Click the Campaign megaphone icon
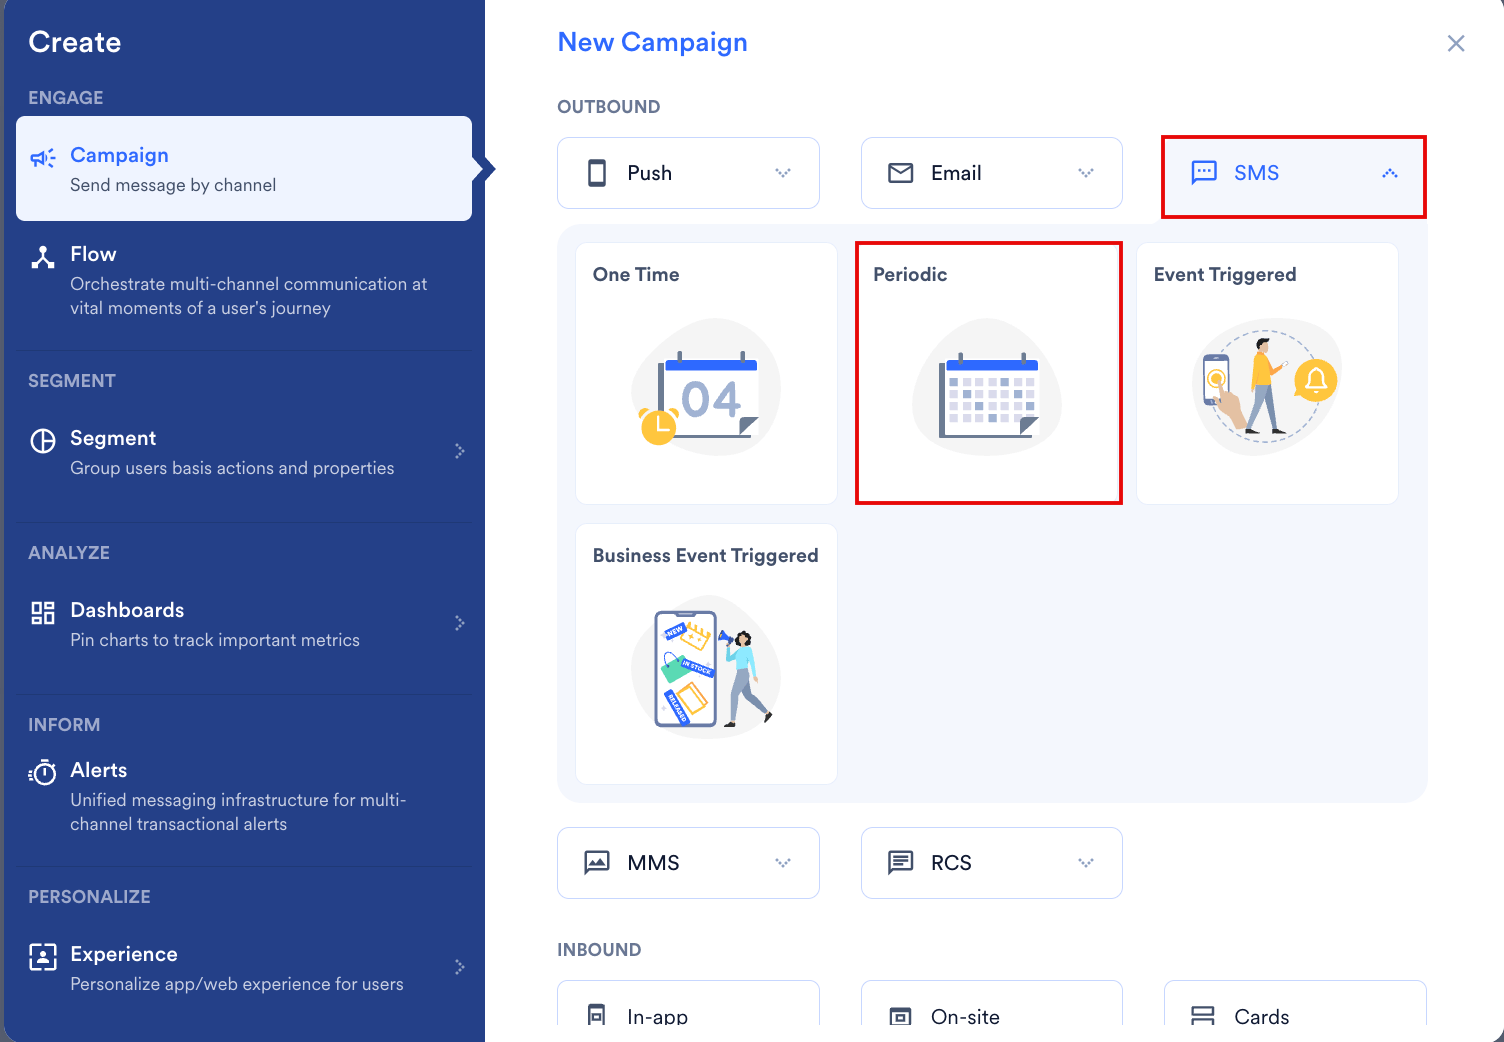 click(x=43, y=158)
